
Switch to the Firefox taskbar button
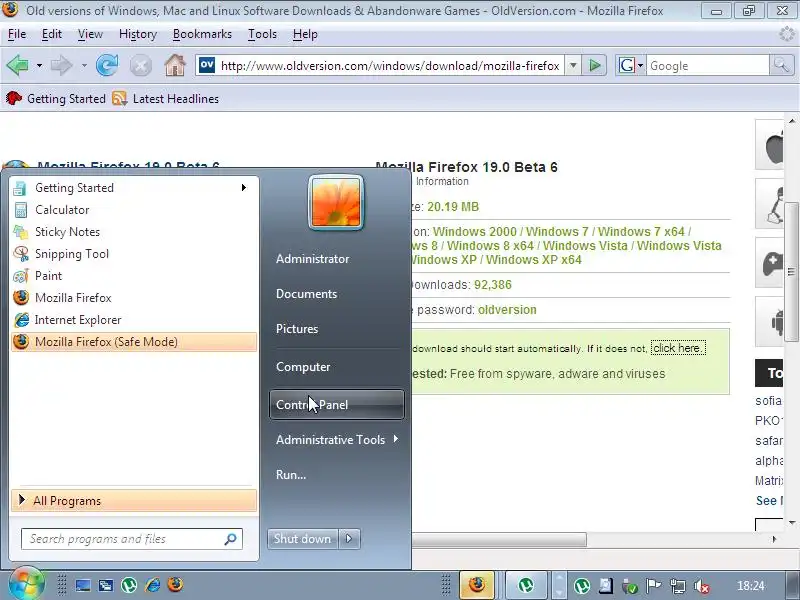pos(477,584)
